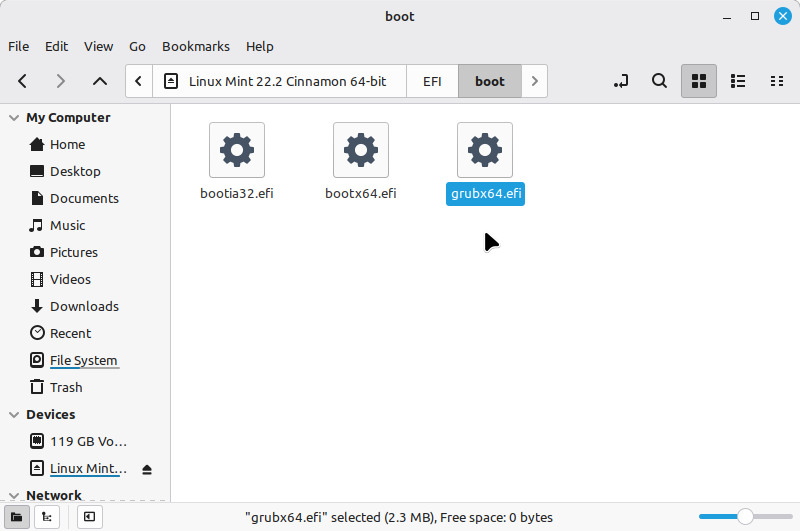Show tree view in sidebar

tap(46, 517)
